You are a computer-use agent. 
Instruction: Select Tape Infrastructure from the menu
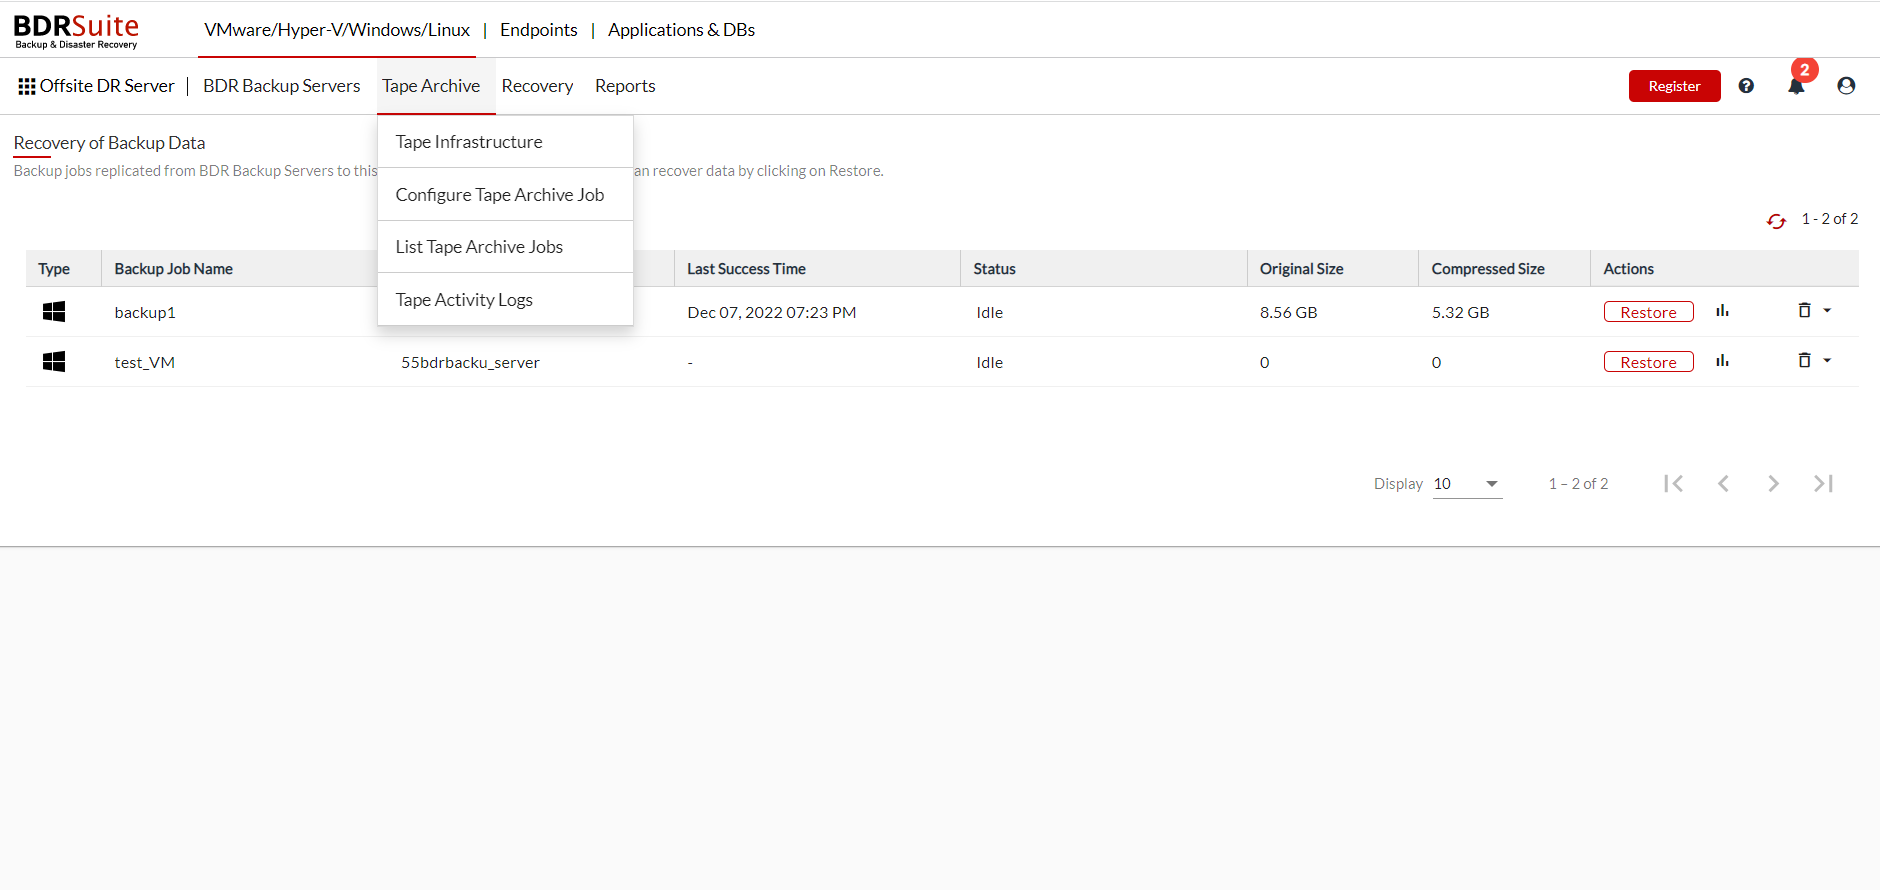point(505,142)
